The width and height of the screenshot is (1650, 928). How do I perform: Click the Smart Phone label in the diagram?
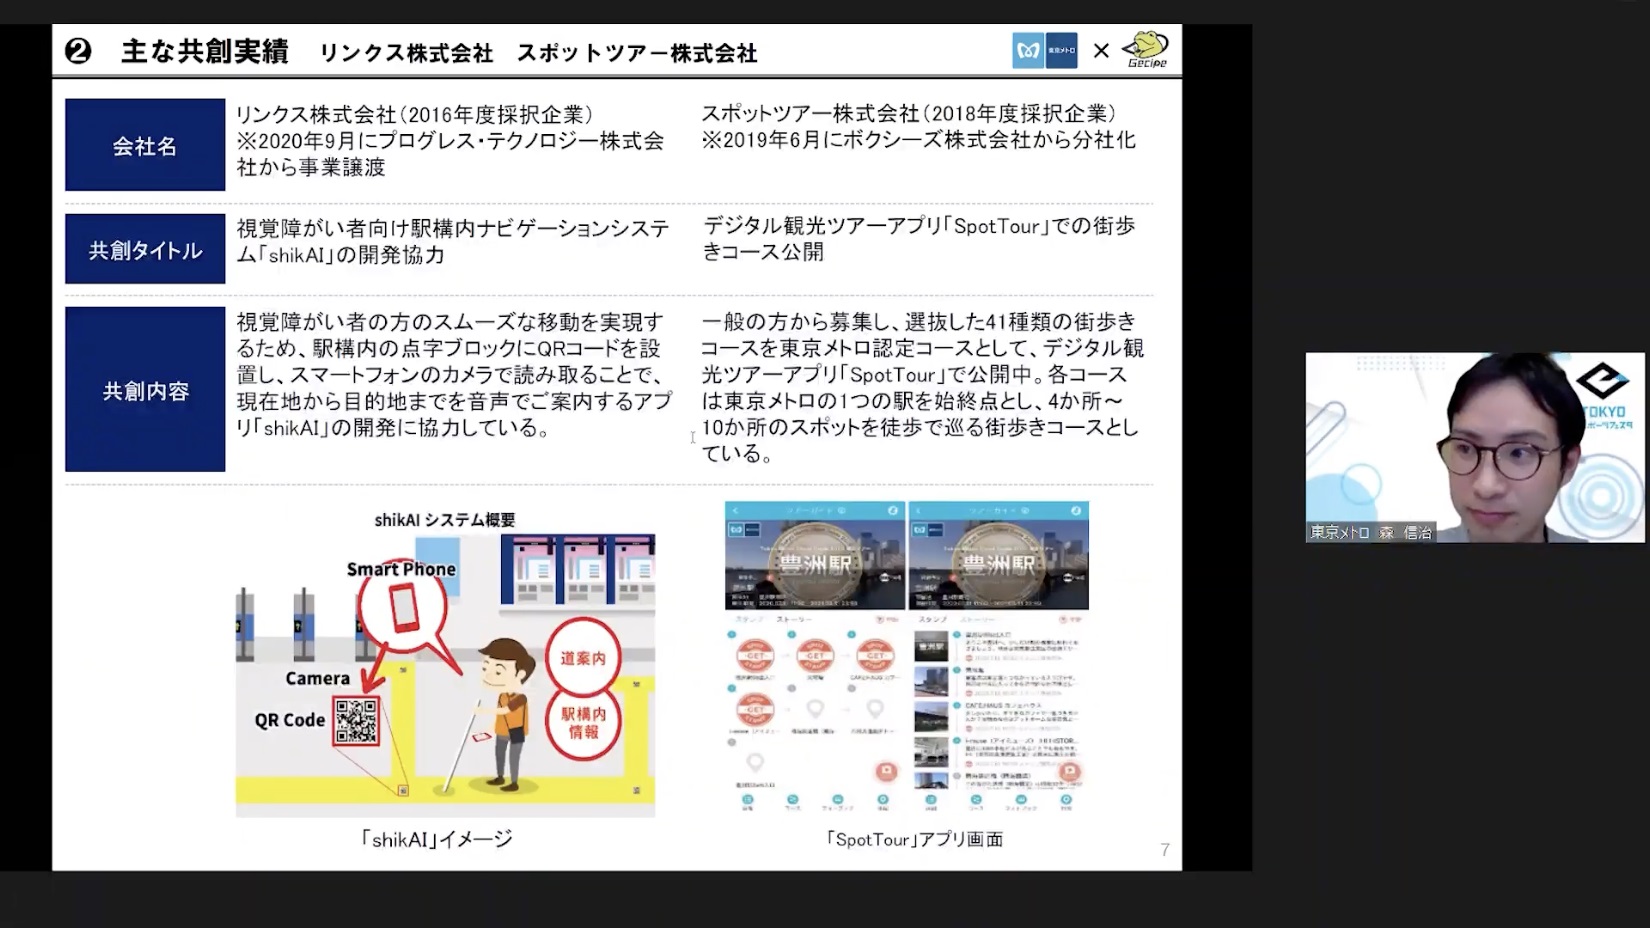point(401,569)
